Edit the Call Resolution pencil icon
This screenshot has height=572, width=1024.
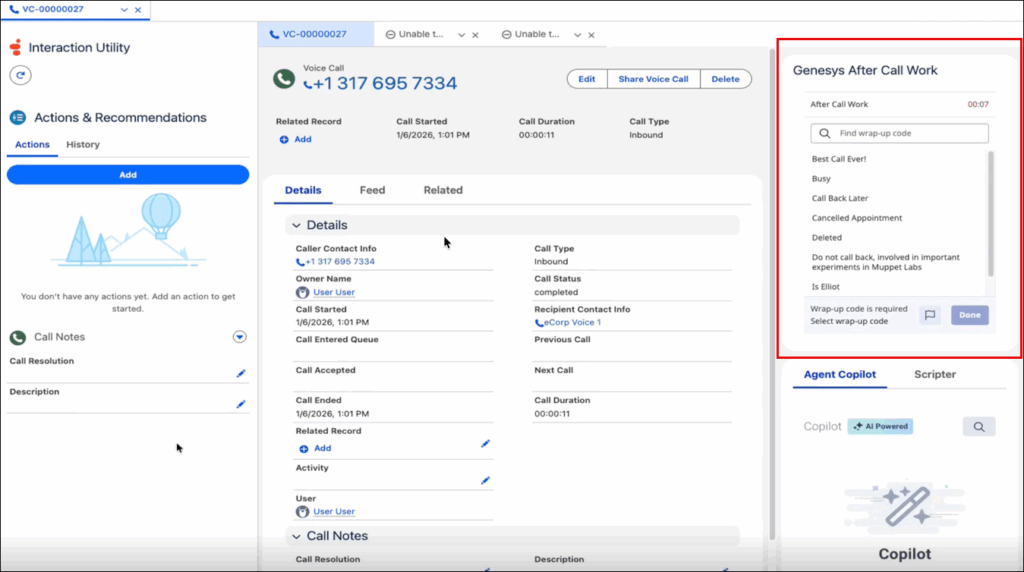(241, 373)
